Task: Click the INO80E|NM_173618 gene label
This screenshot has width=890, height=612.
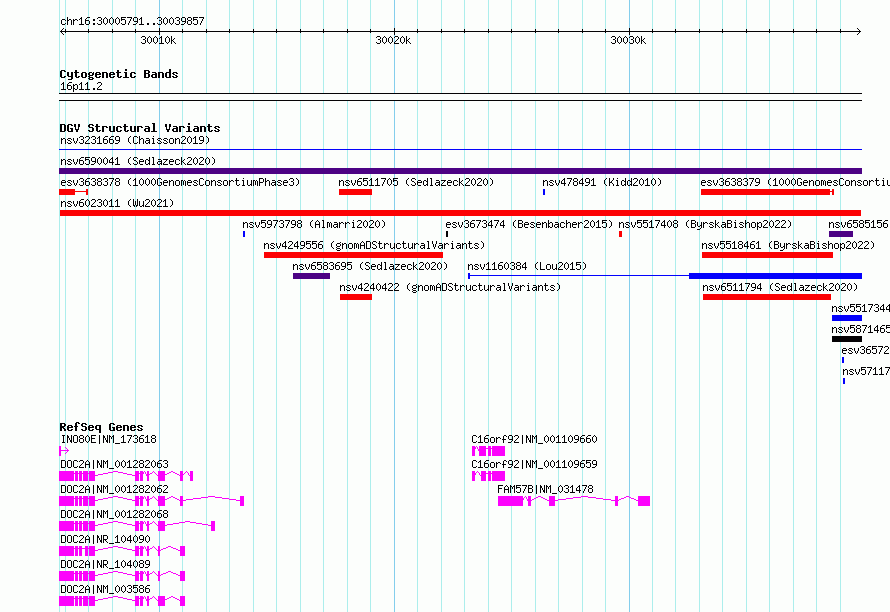Action: 108,439
